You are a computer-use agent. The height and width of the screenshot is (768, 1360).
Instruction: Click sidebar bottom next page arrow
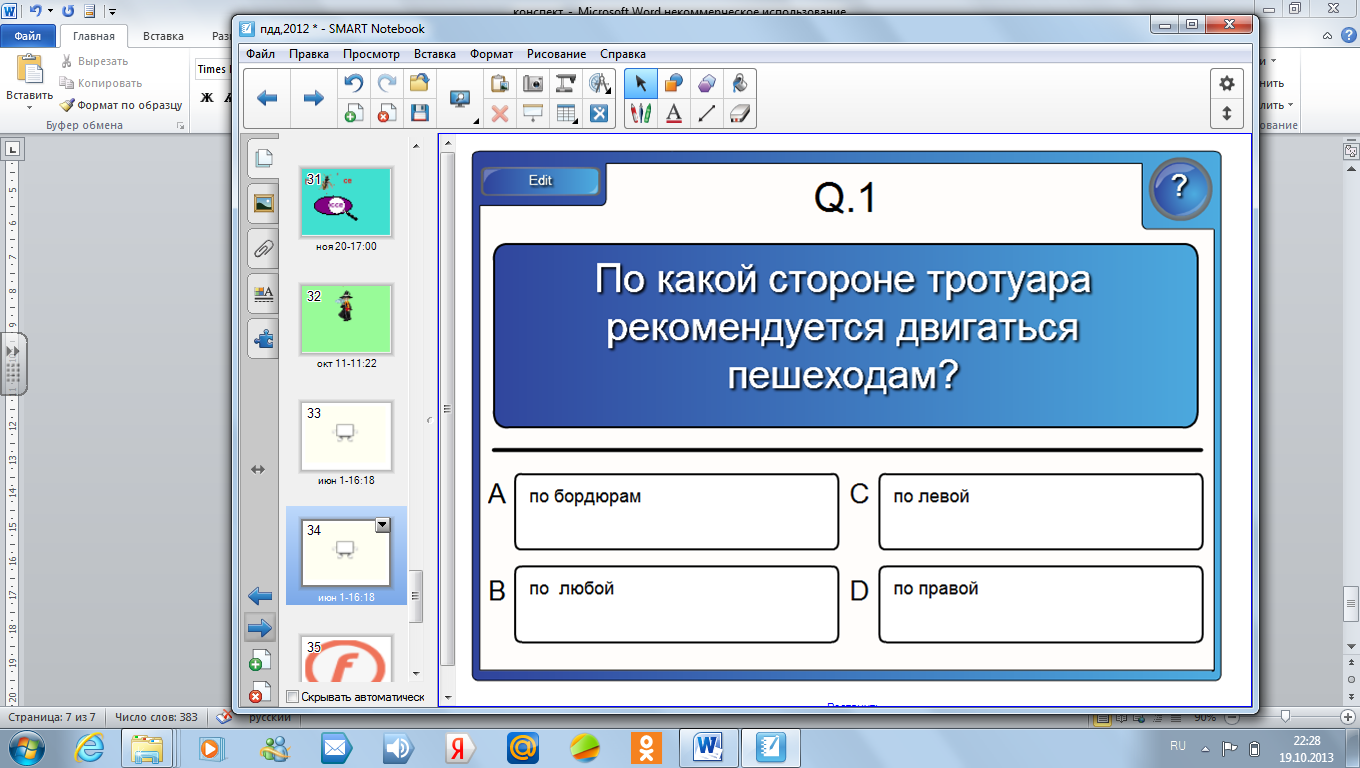tap(260, 628)
